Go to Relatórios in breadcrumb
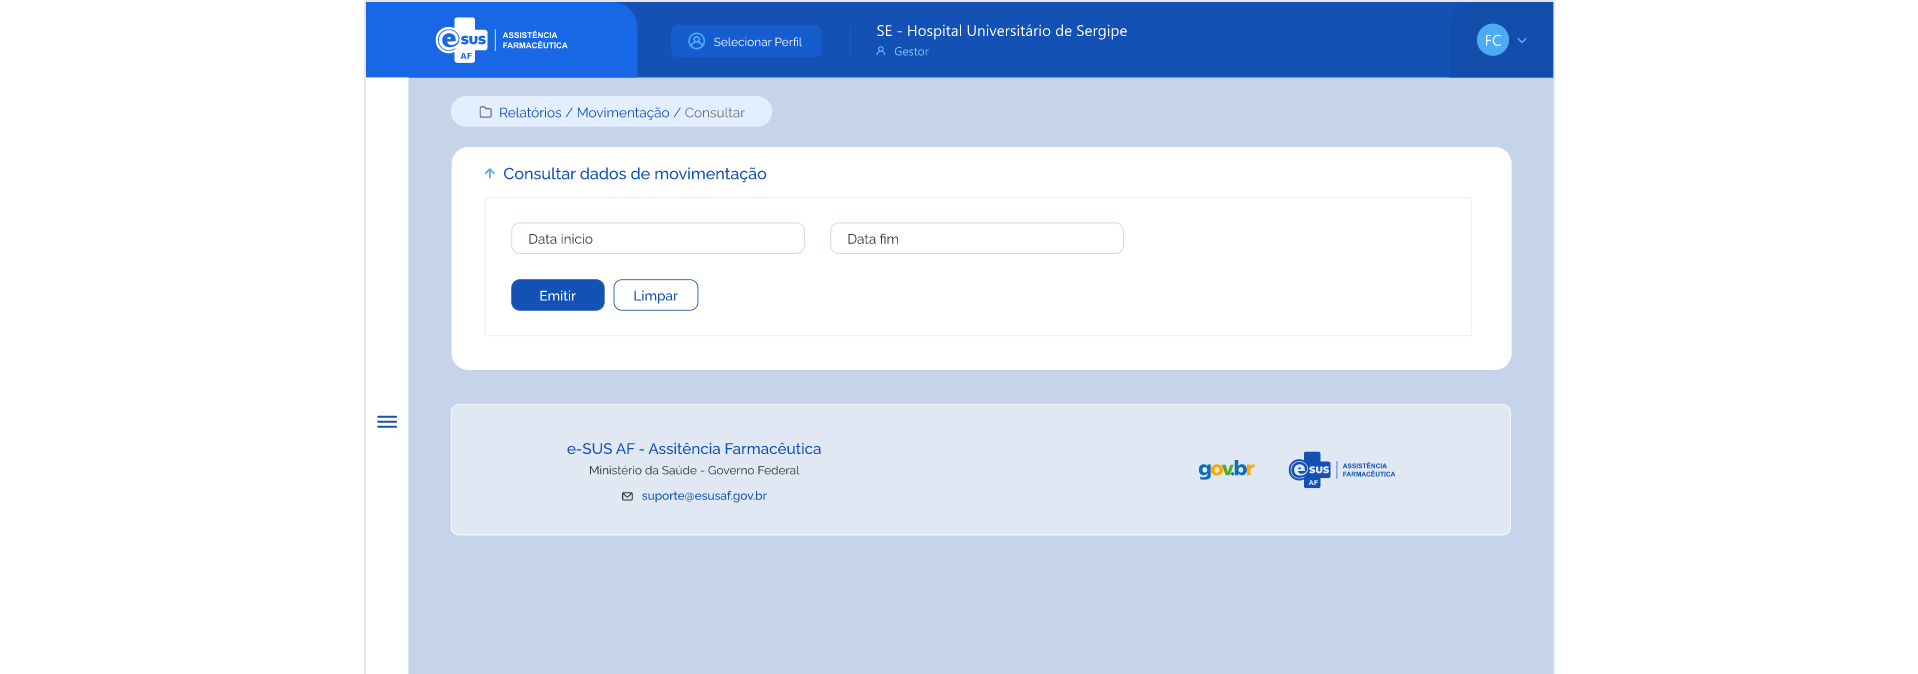Screen dimensions: 1918x674 530,113
